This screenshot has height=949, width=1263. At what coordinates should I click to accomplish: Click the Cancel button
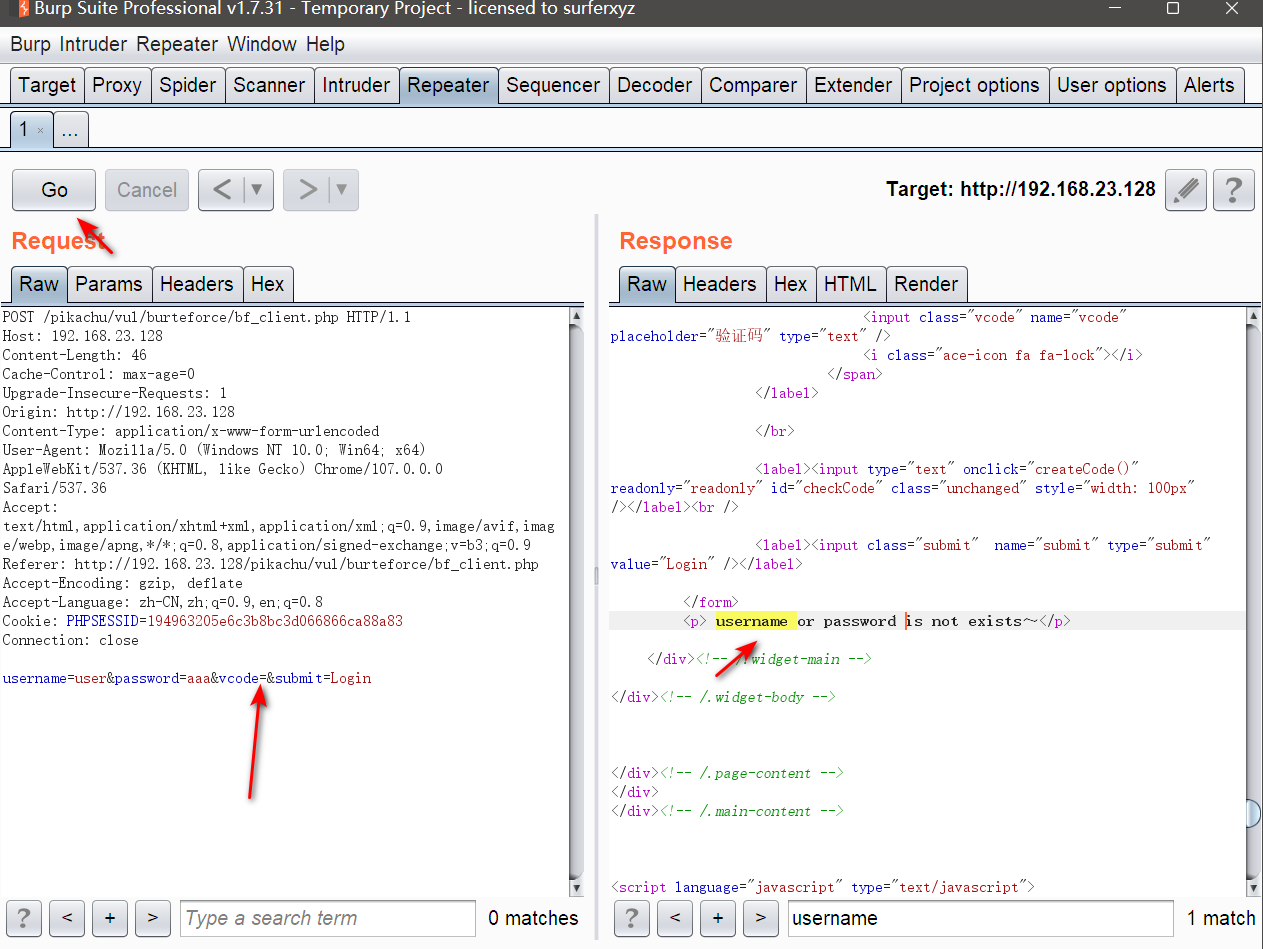tap(146, 190)
